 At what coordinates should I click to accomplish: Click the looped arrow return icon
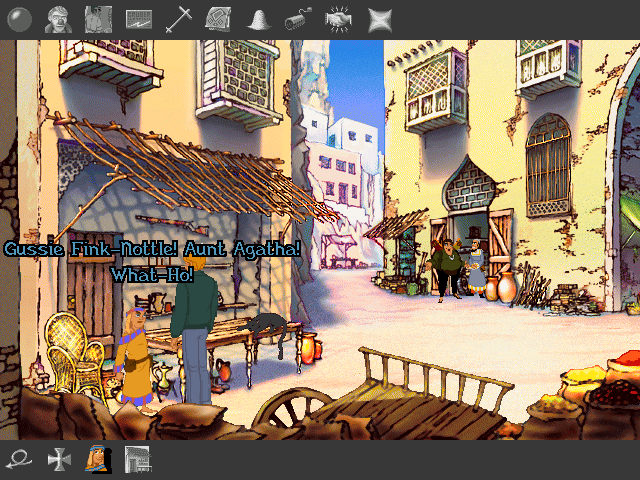coord(18,459)
